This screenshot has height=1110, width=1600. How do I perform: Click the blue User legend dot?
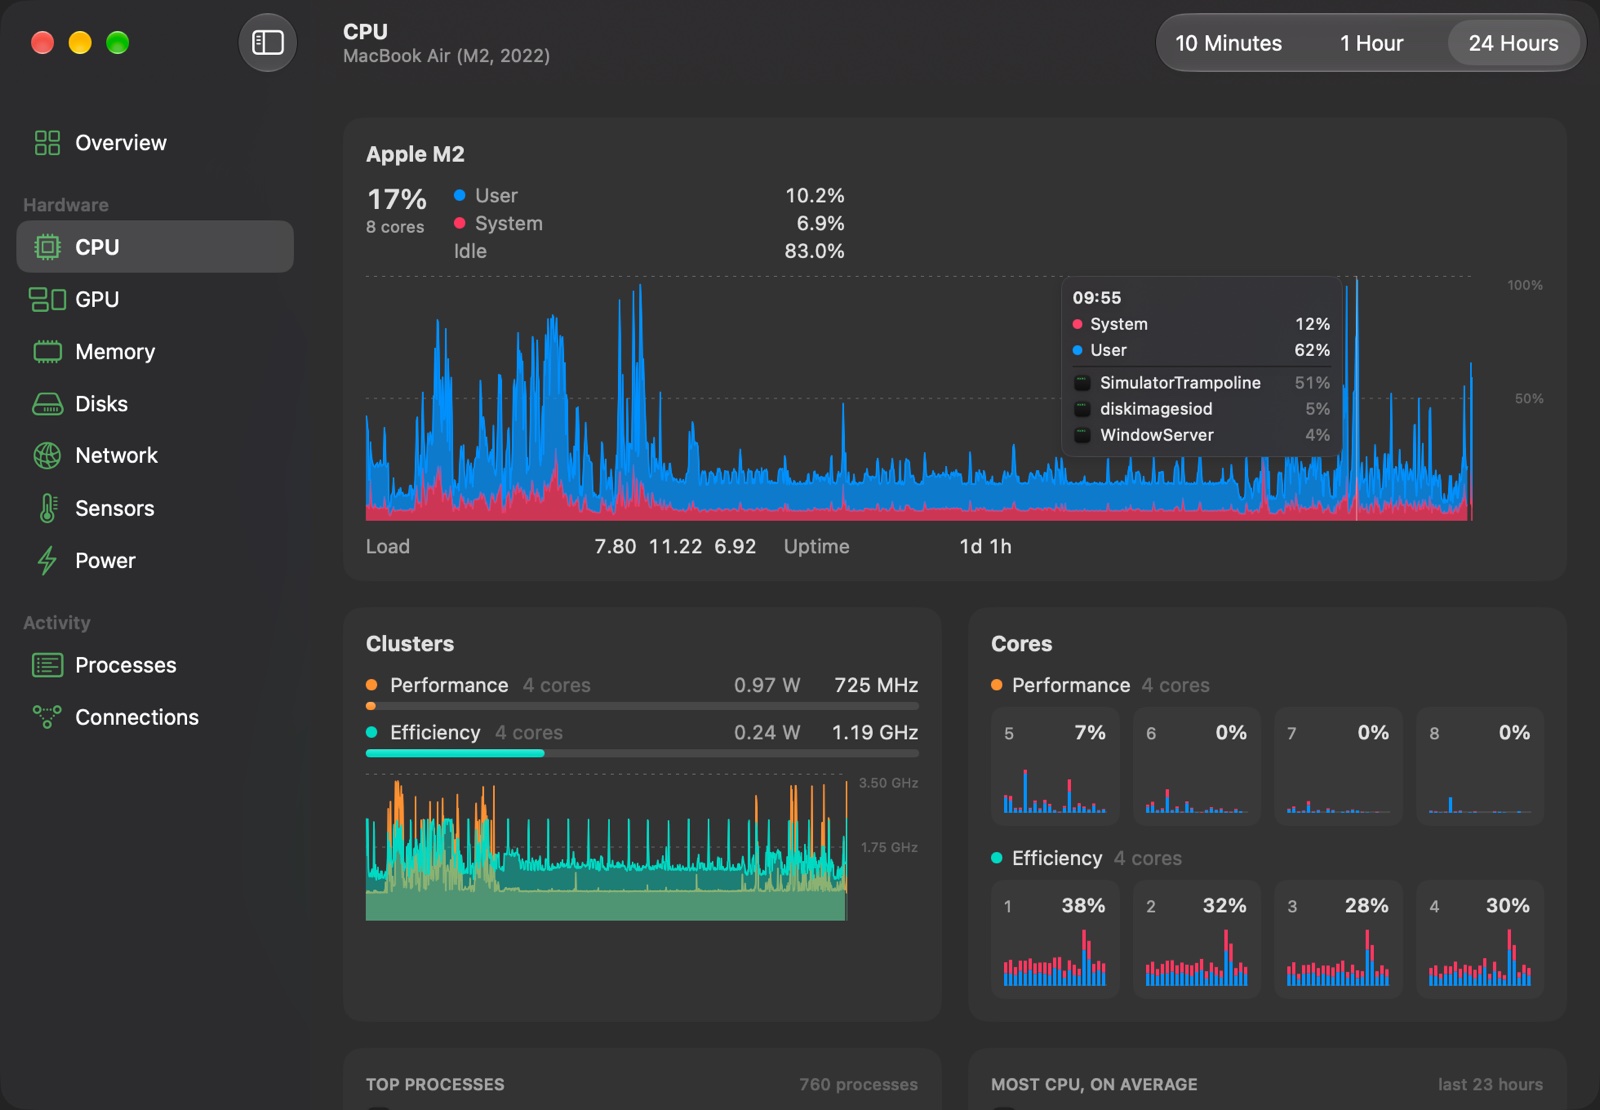pyautogui.click(x=460, y=196)
